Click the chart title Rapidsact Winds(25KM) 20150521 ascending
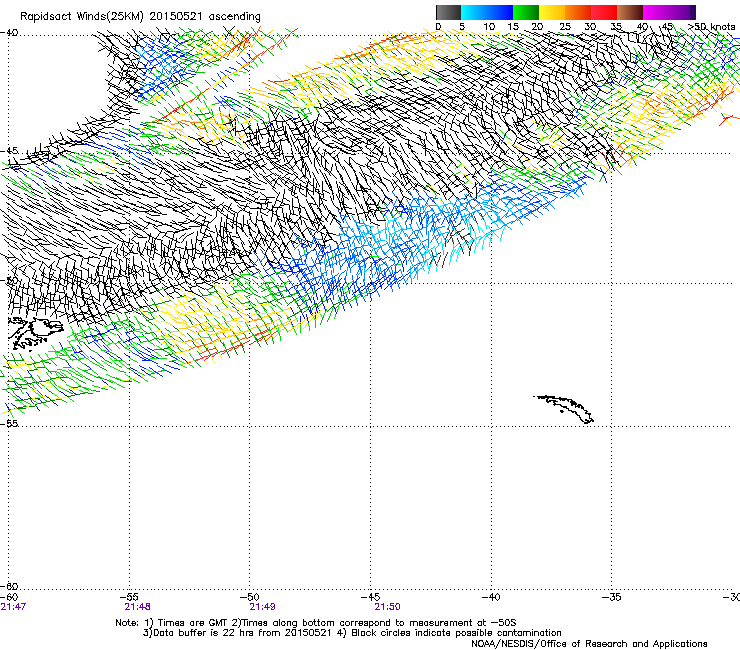The height and width of the screenshot is (650, 740). coord(140,17)
